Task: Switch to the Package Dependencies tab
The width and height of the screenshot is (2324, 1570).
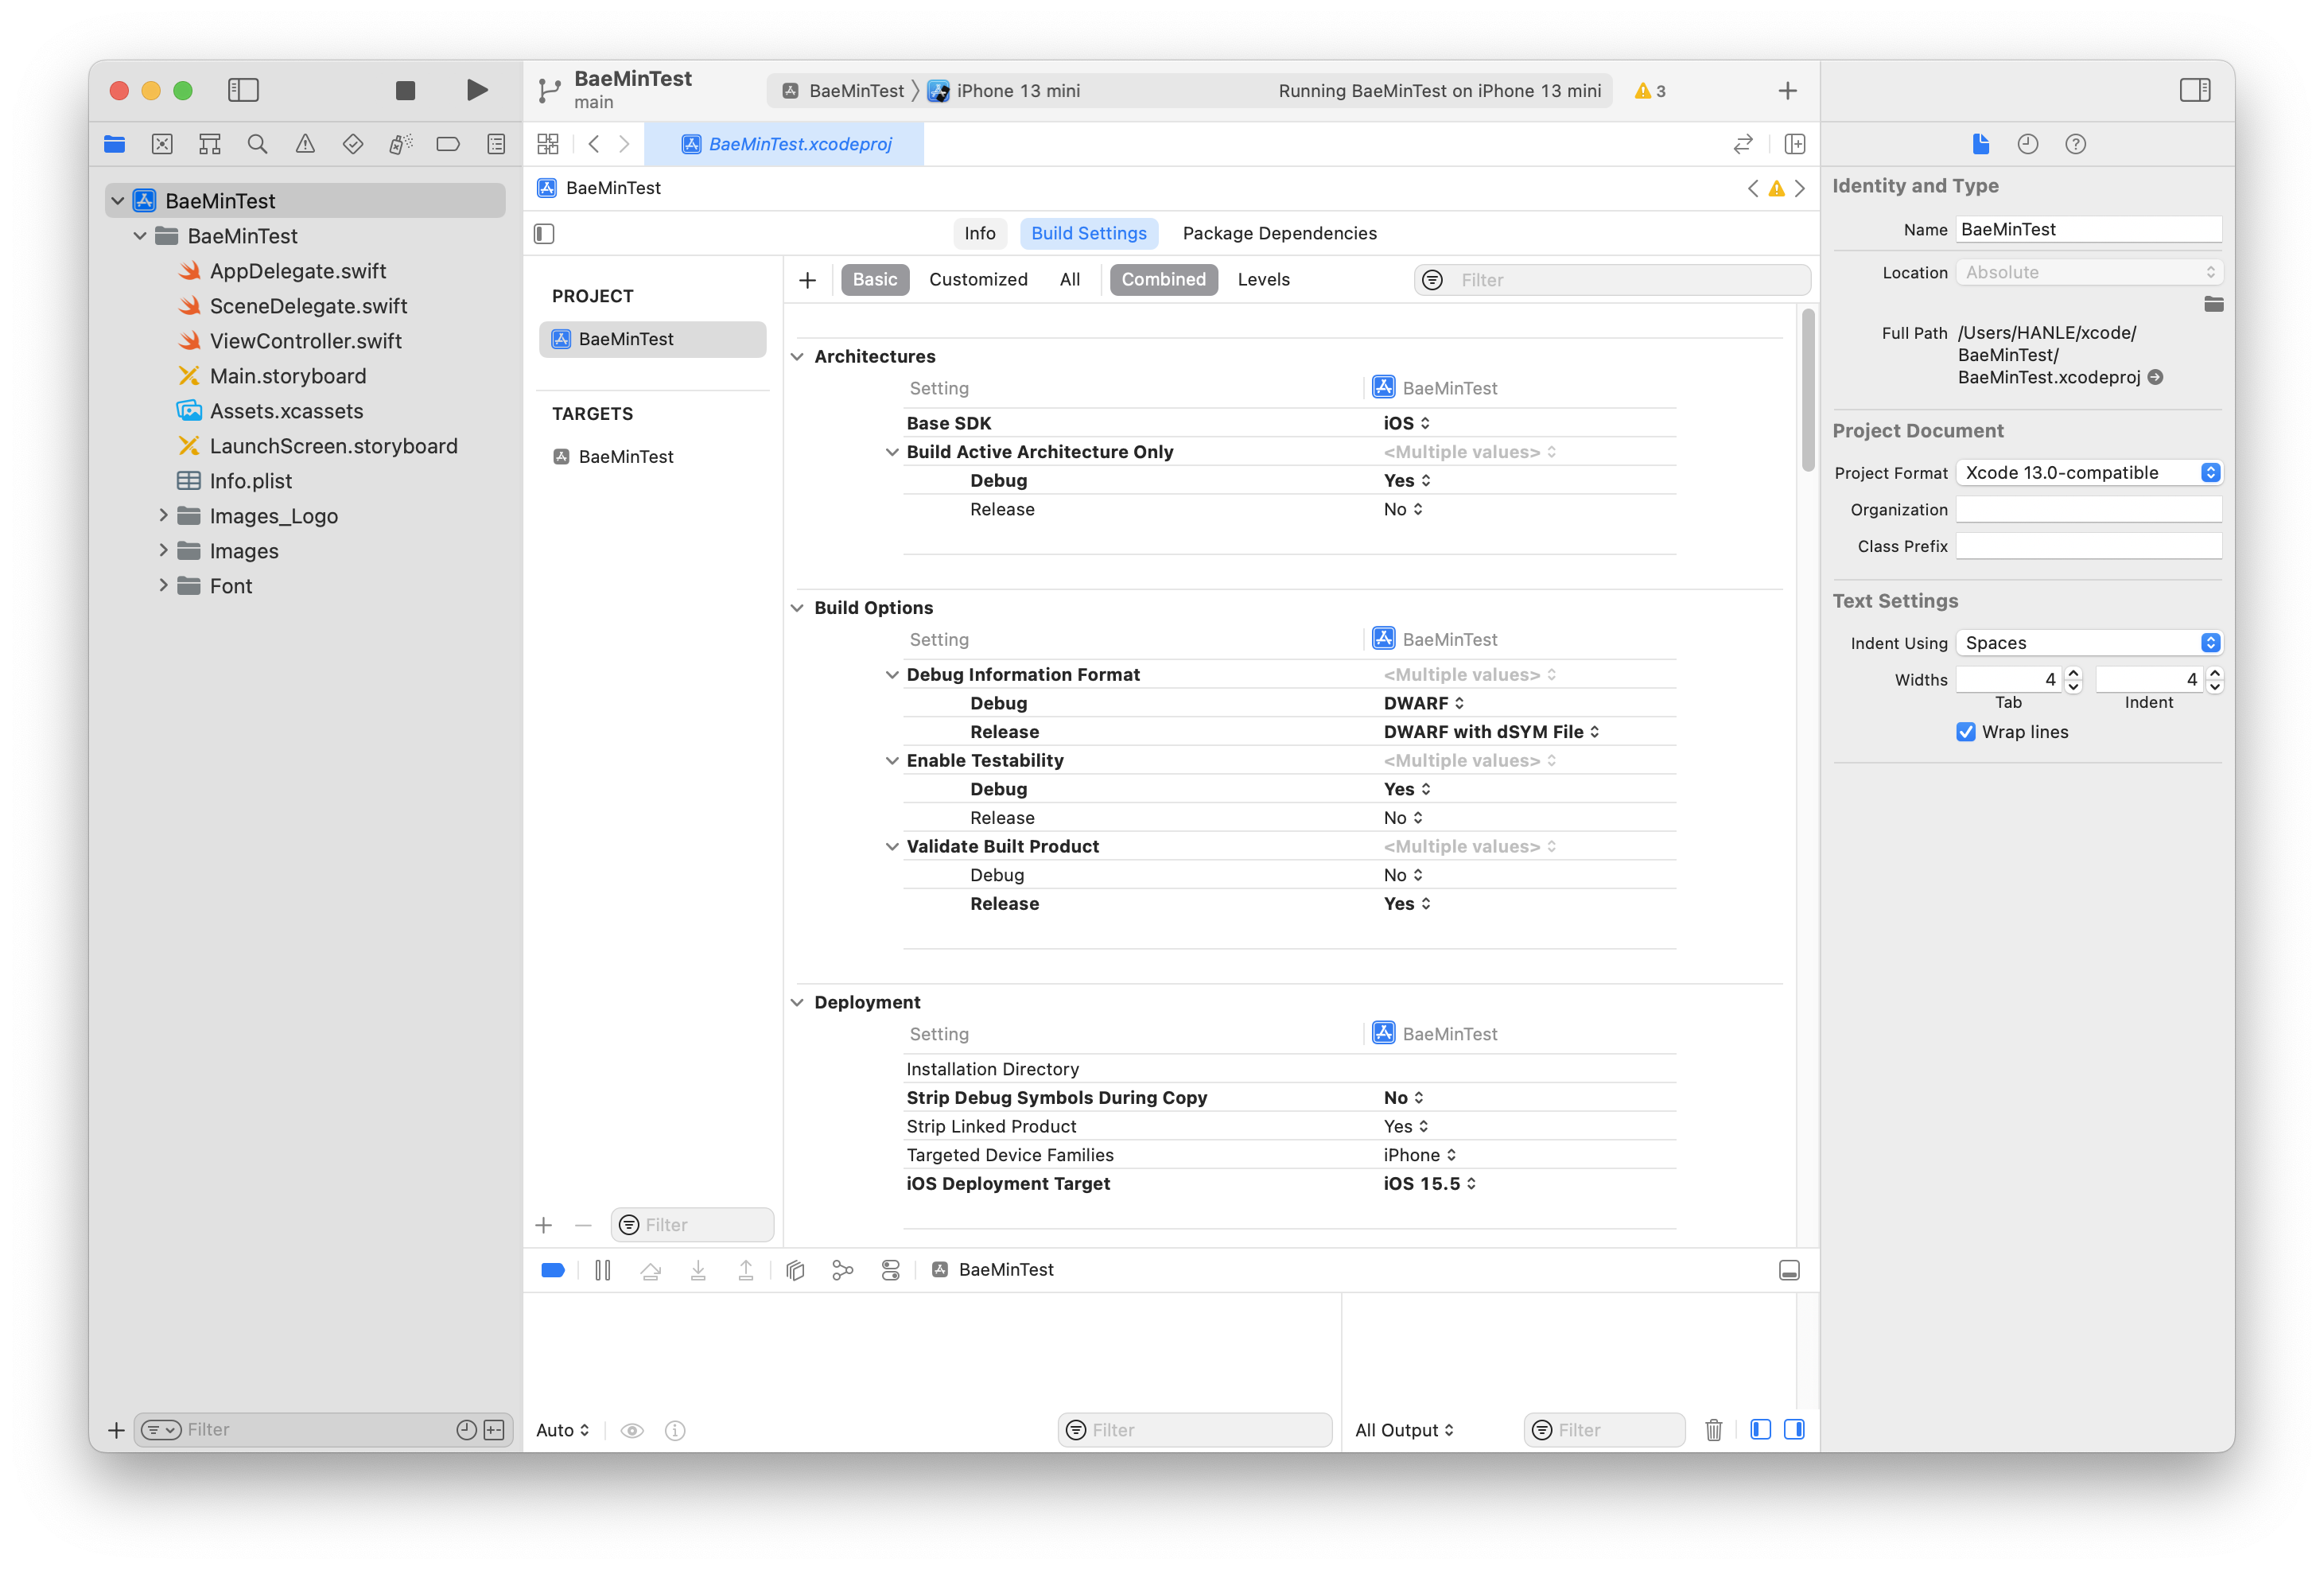Action: (x=1279, y=233)
